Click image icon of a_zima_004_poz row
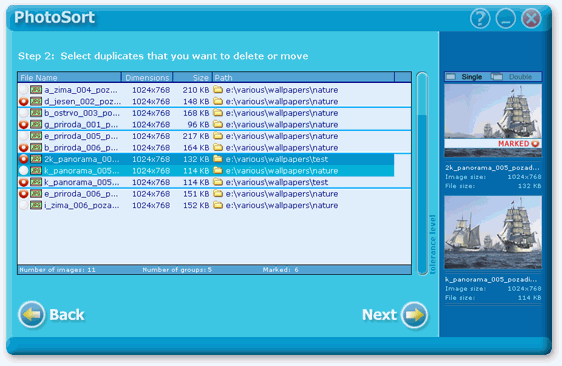 pos(36,90)
